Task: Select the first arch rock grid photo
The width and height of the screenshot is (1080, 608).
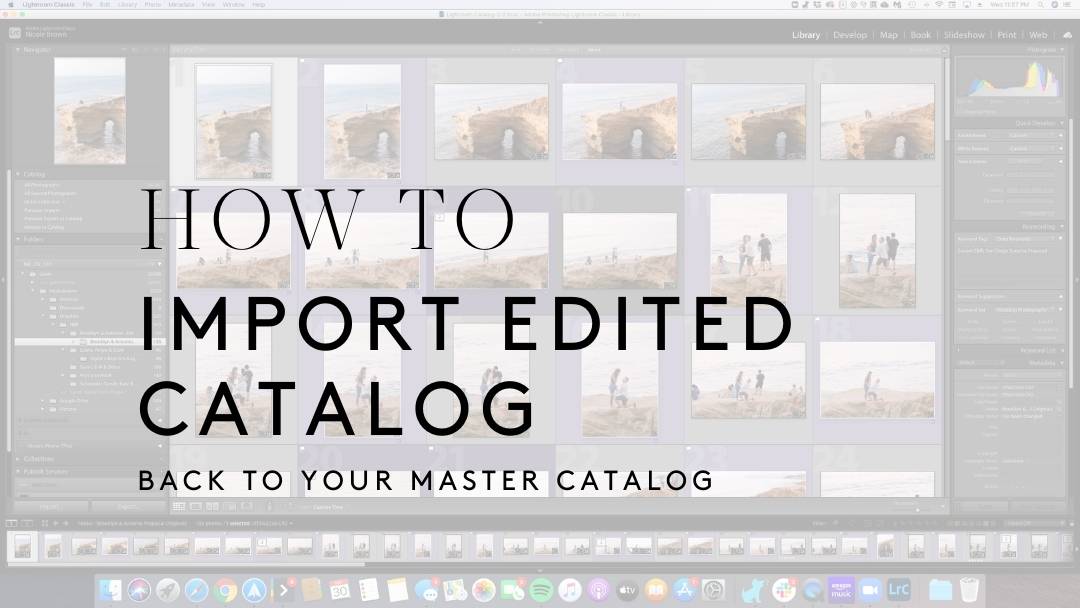Action: [233, 120]
